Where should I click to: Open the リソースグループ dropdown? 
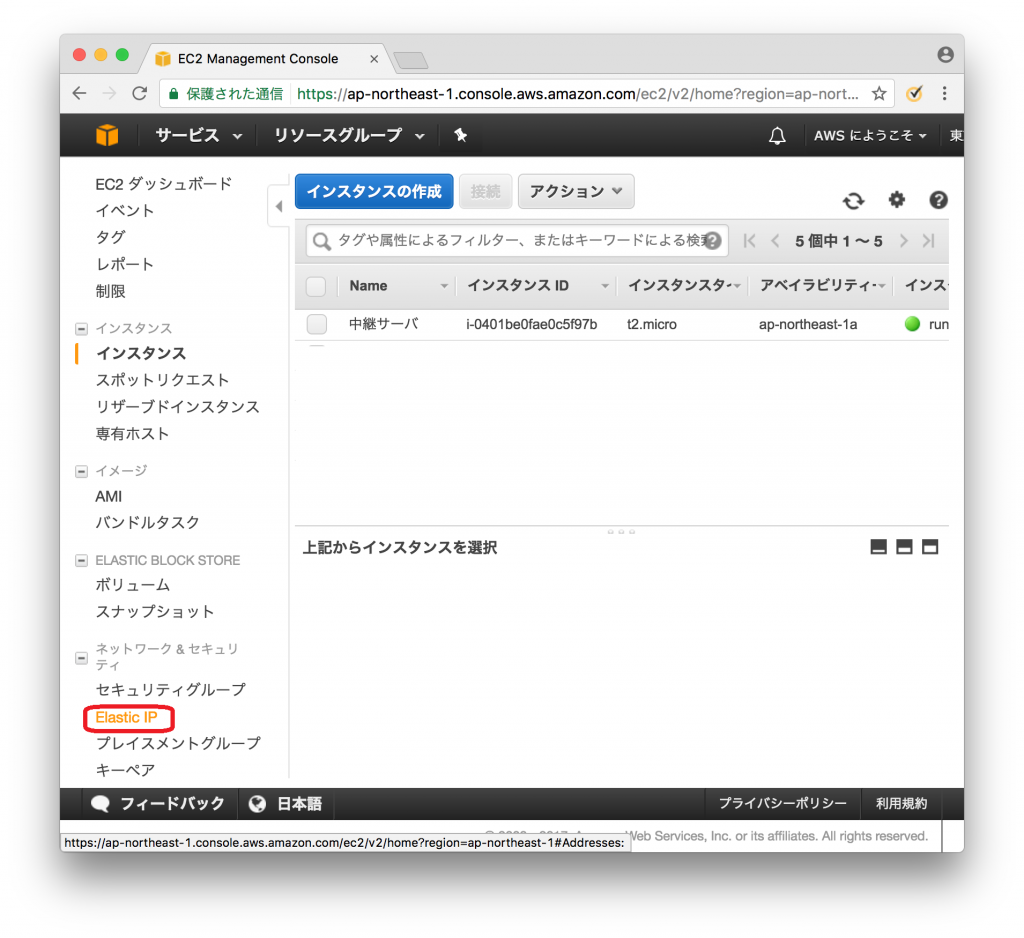(349, 135)
